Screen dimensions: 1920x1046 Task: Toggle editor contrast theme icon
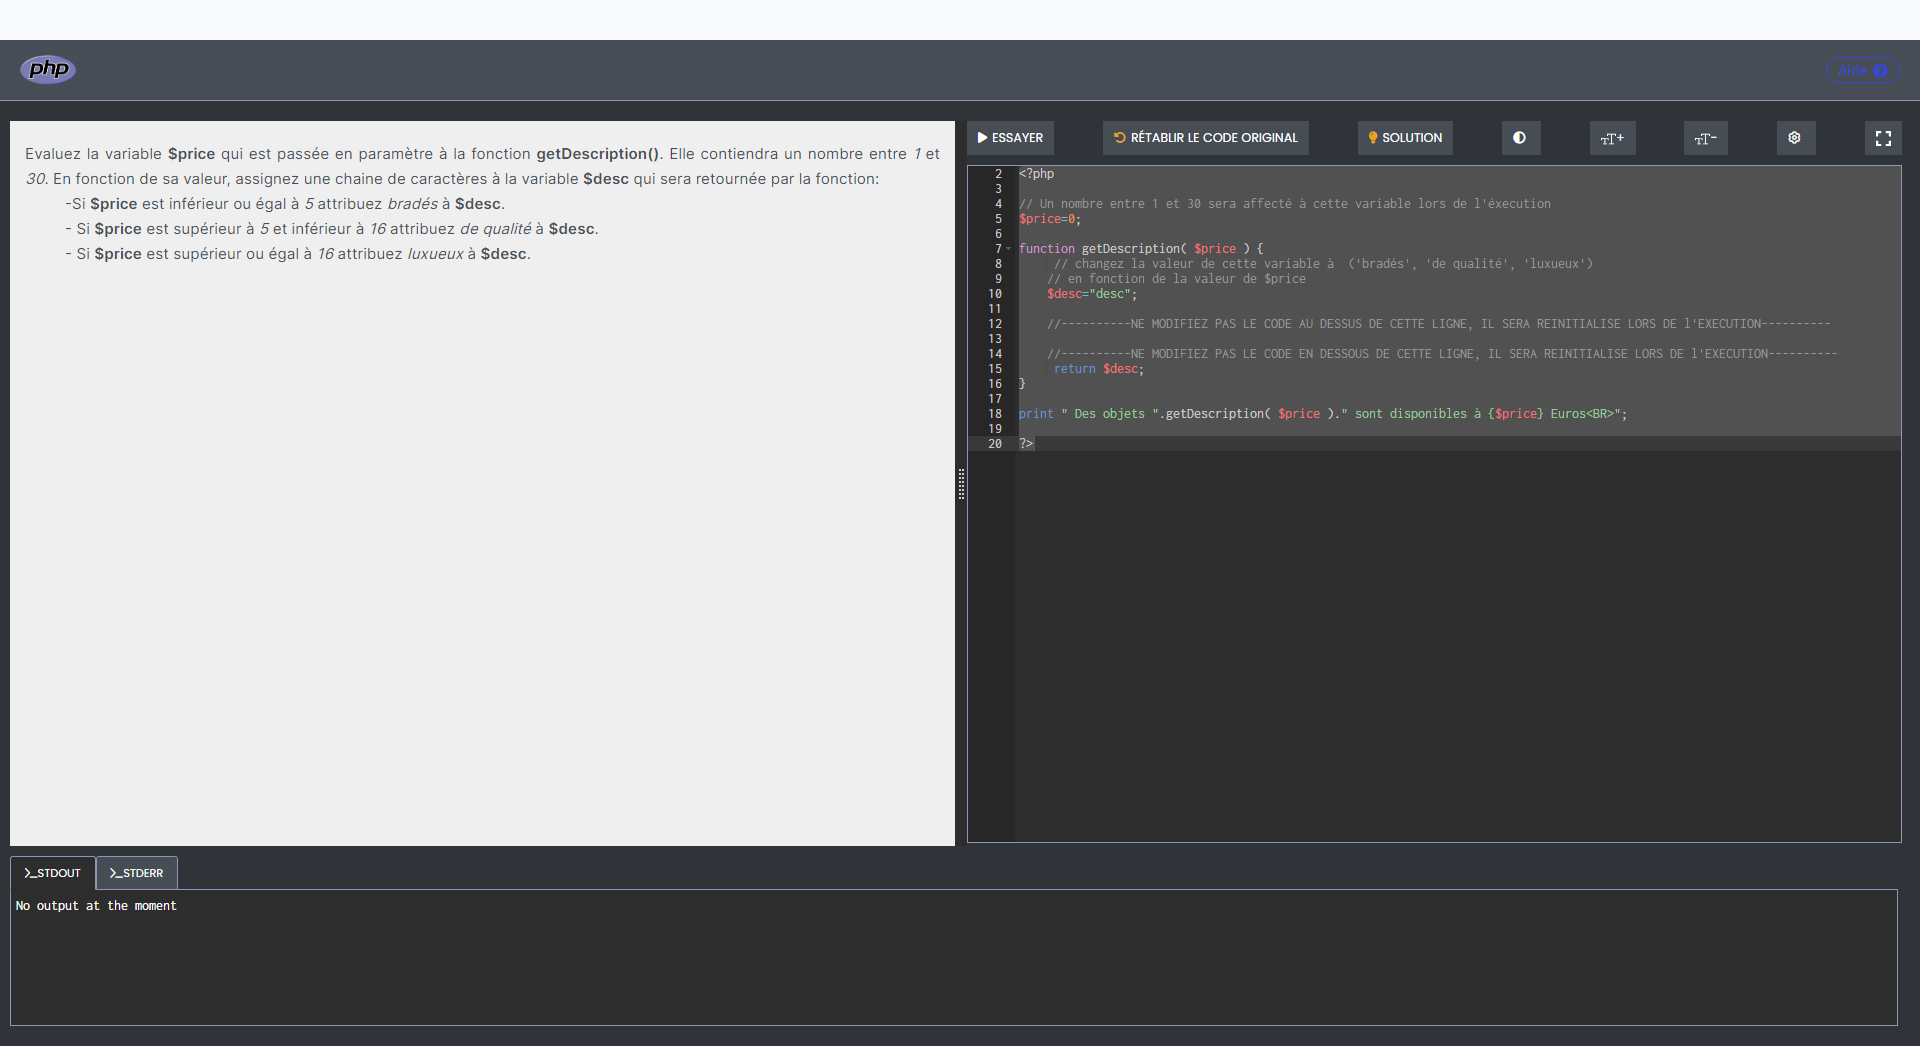tap(1520, 138)
